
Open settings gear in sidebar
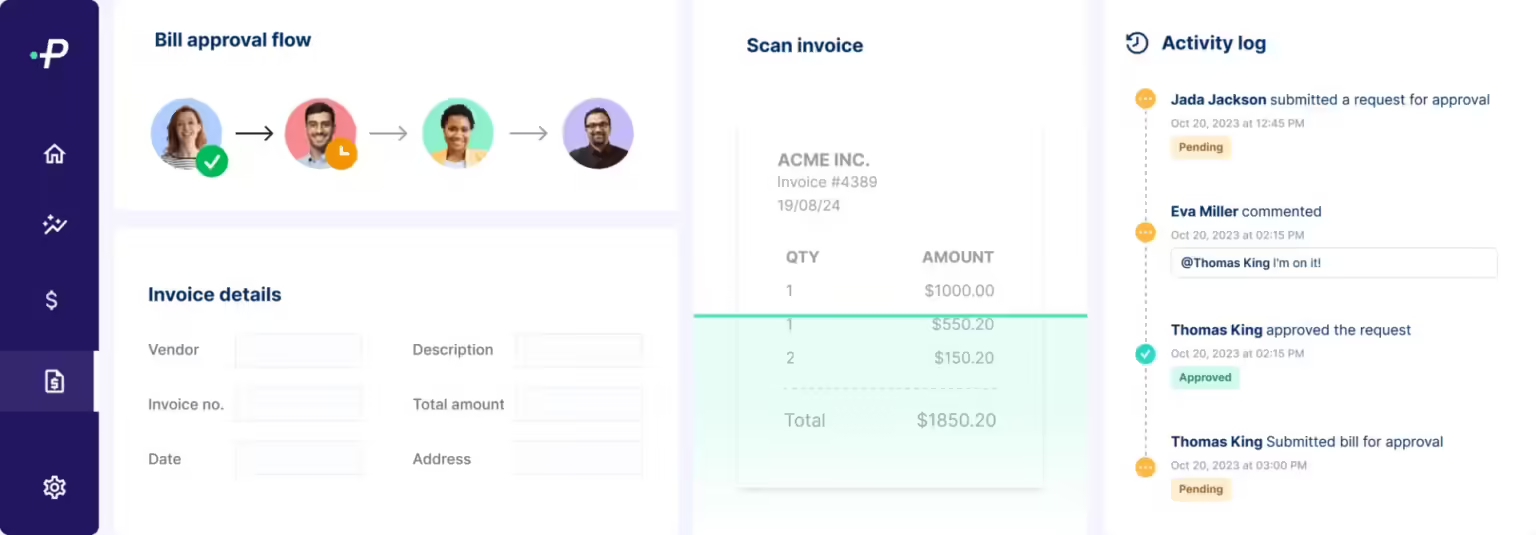pos(54,487)
